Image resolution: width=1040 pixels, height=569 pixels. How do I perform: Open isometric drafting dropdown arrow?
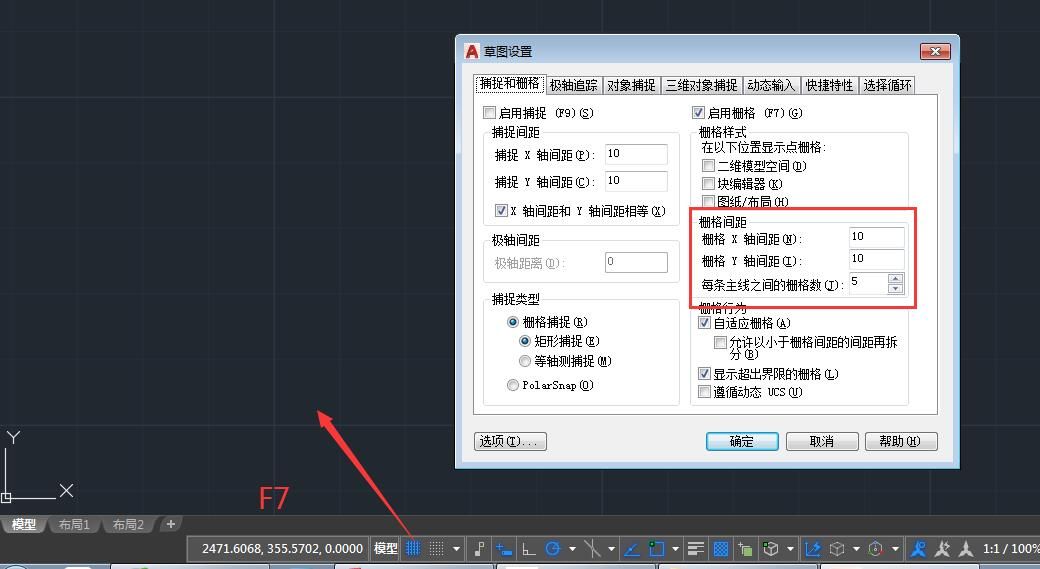[612, 549]
